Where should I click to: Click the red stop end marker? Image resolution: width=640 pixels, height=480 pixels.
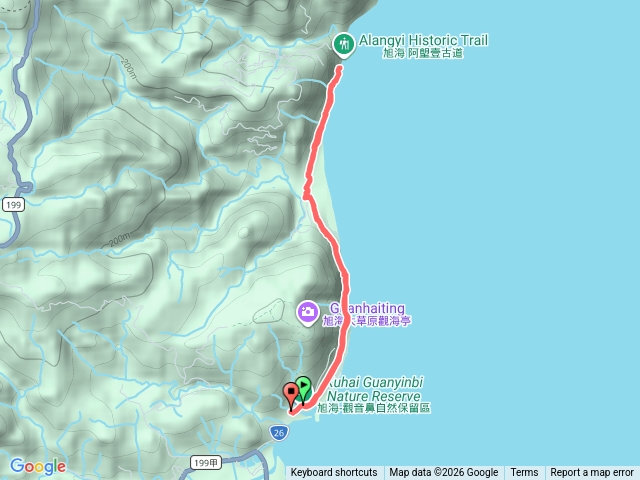click(x=291, y=396)
